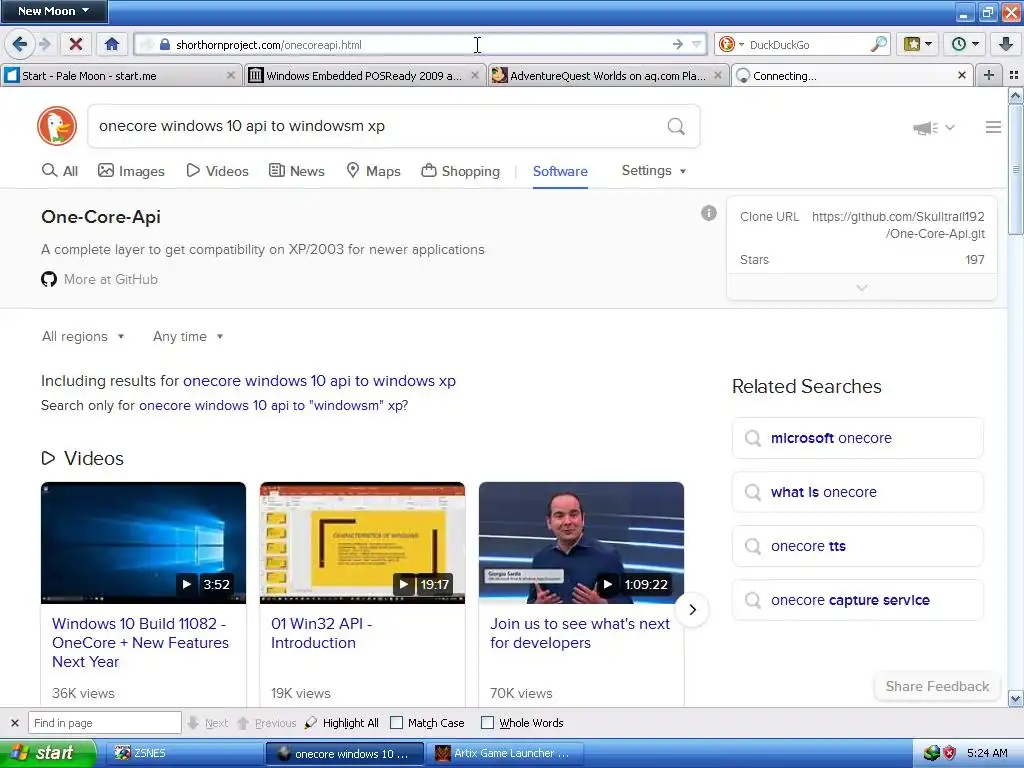Open Join us to see what's next link

pos(580,633)
